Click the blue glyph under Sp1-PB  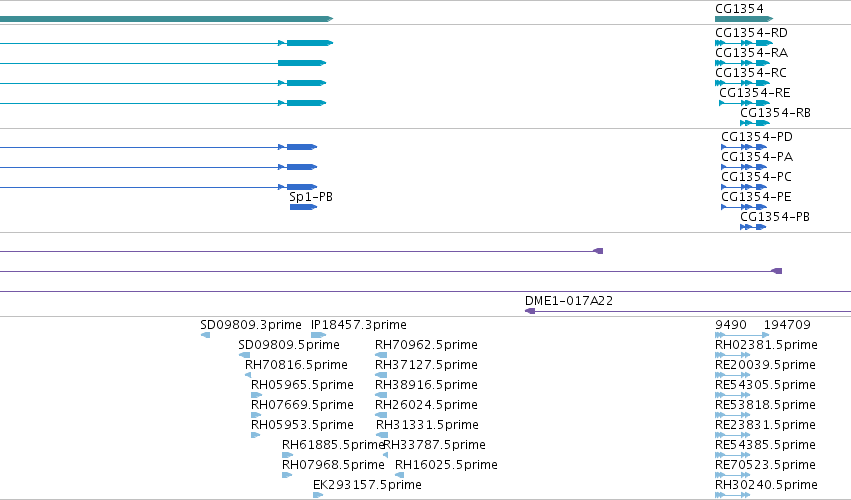pos(303,207)
